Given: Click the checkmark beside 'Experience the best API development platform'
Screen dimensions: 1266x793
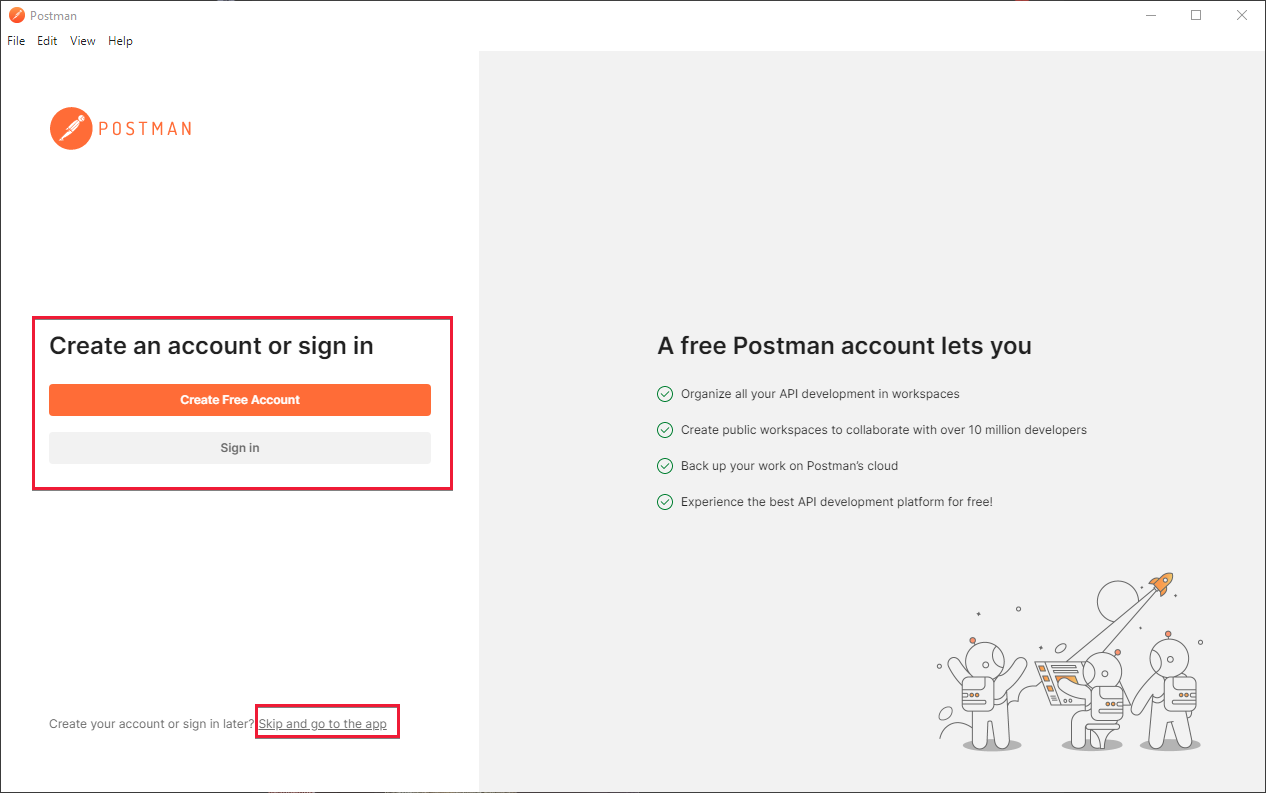Looking at the screenshot, I should [665, 501].
